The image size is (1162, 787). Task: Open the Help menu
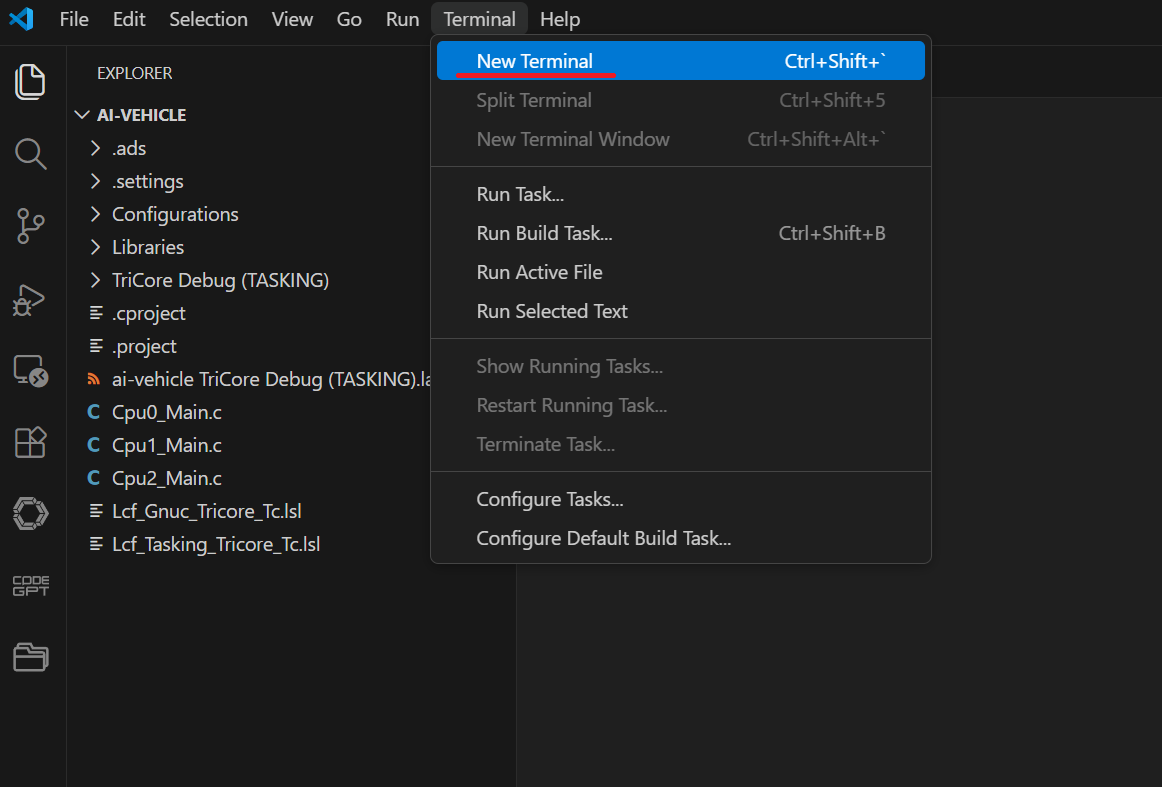pos(559,19)
